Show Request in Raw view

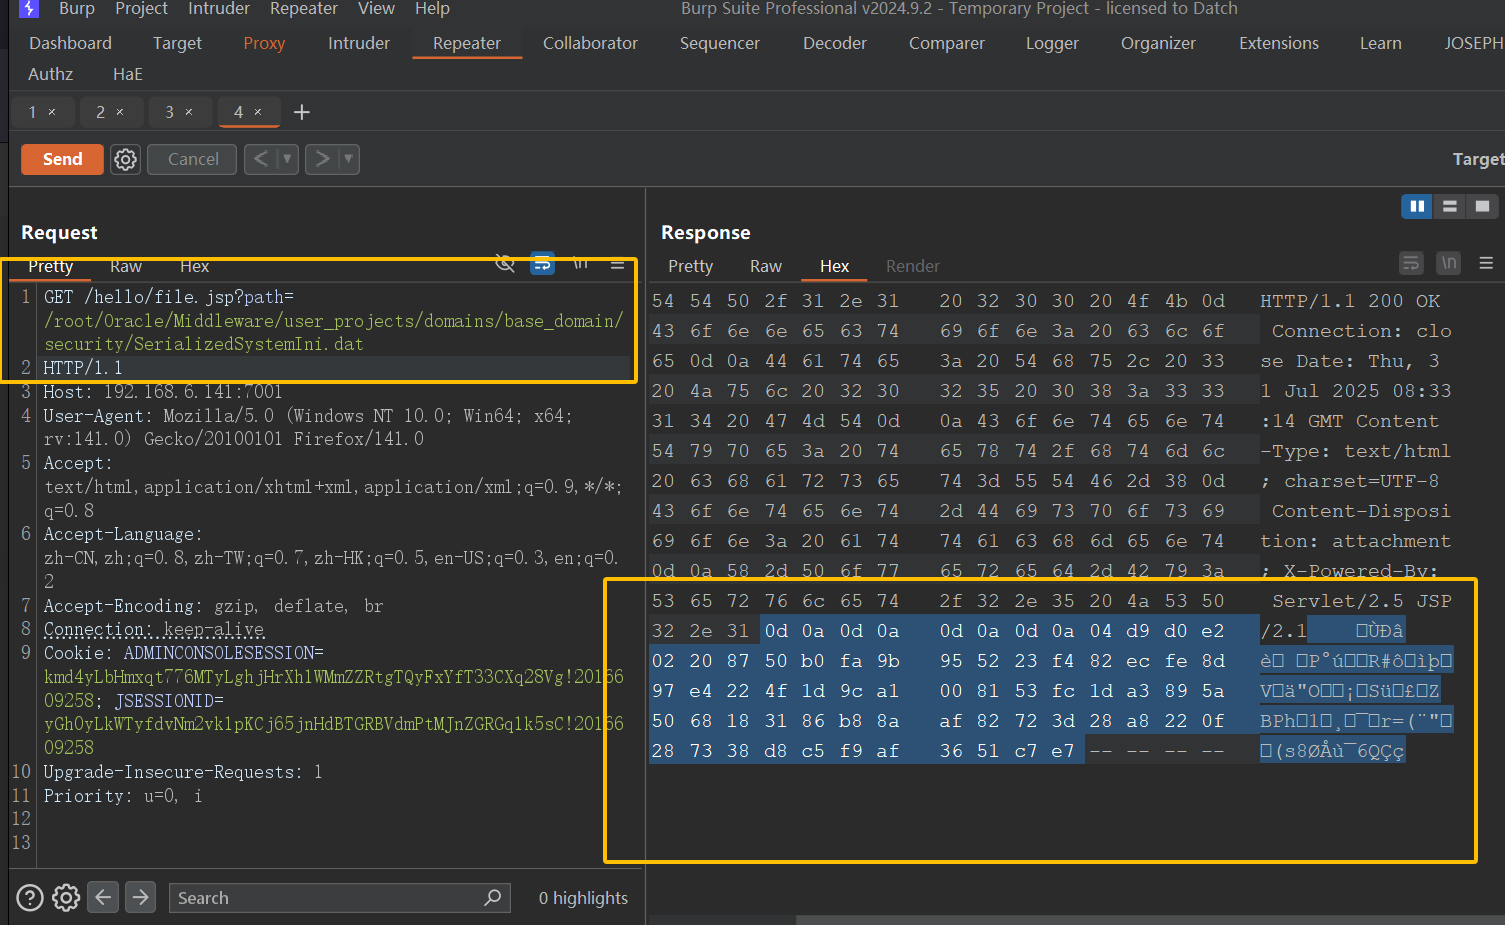pos(126,266)
